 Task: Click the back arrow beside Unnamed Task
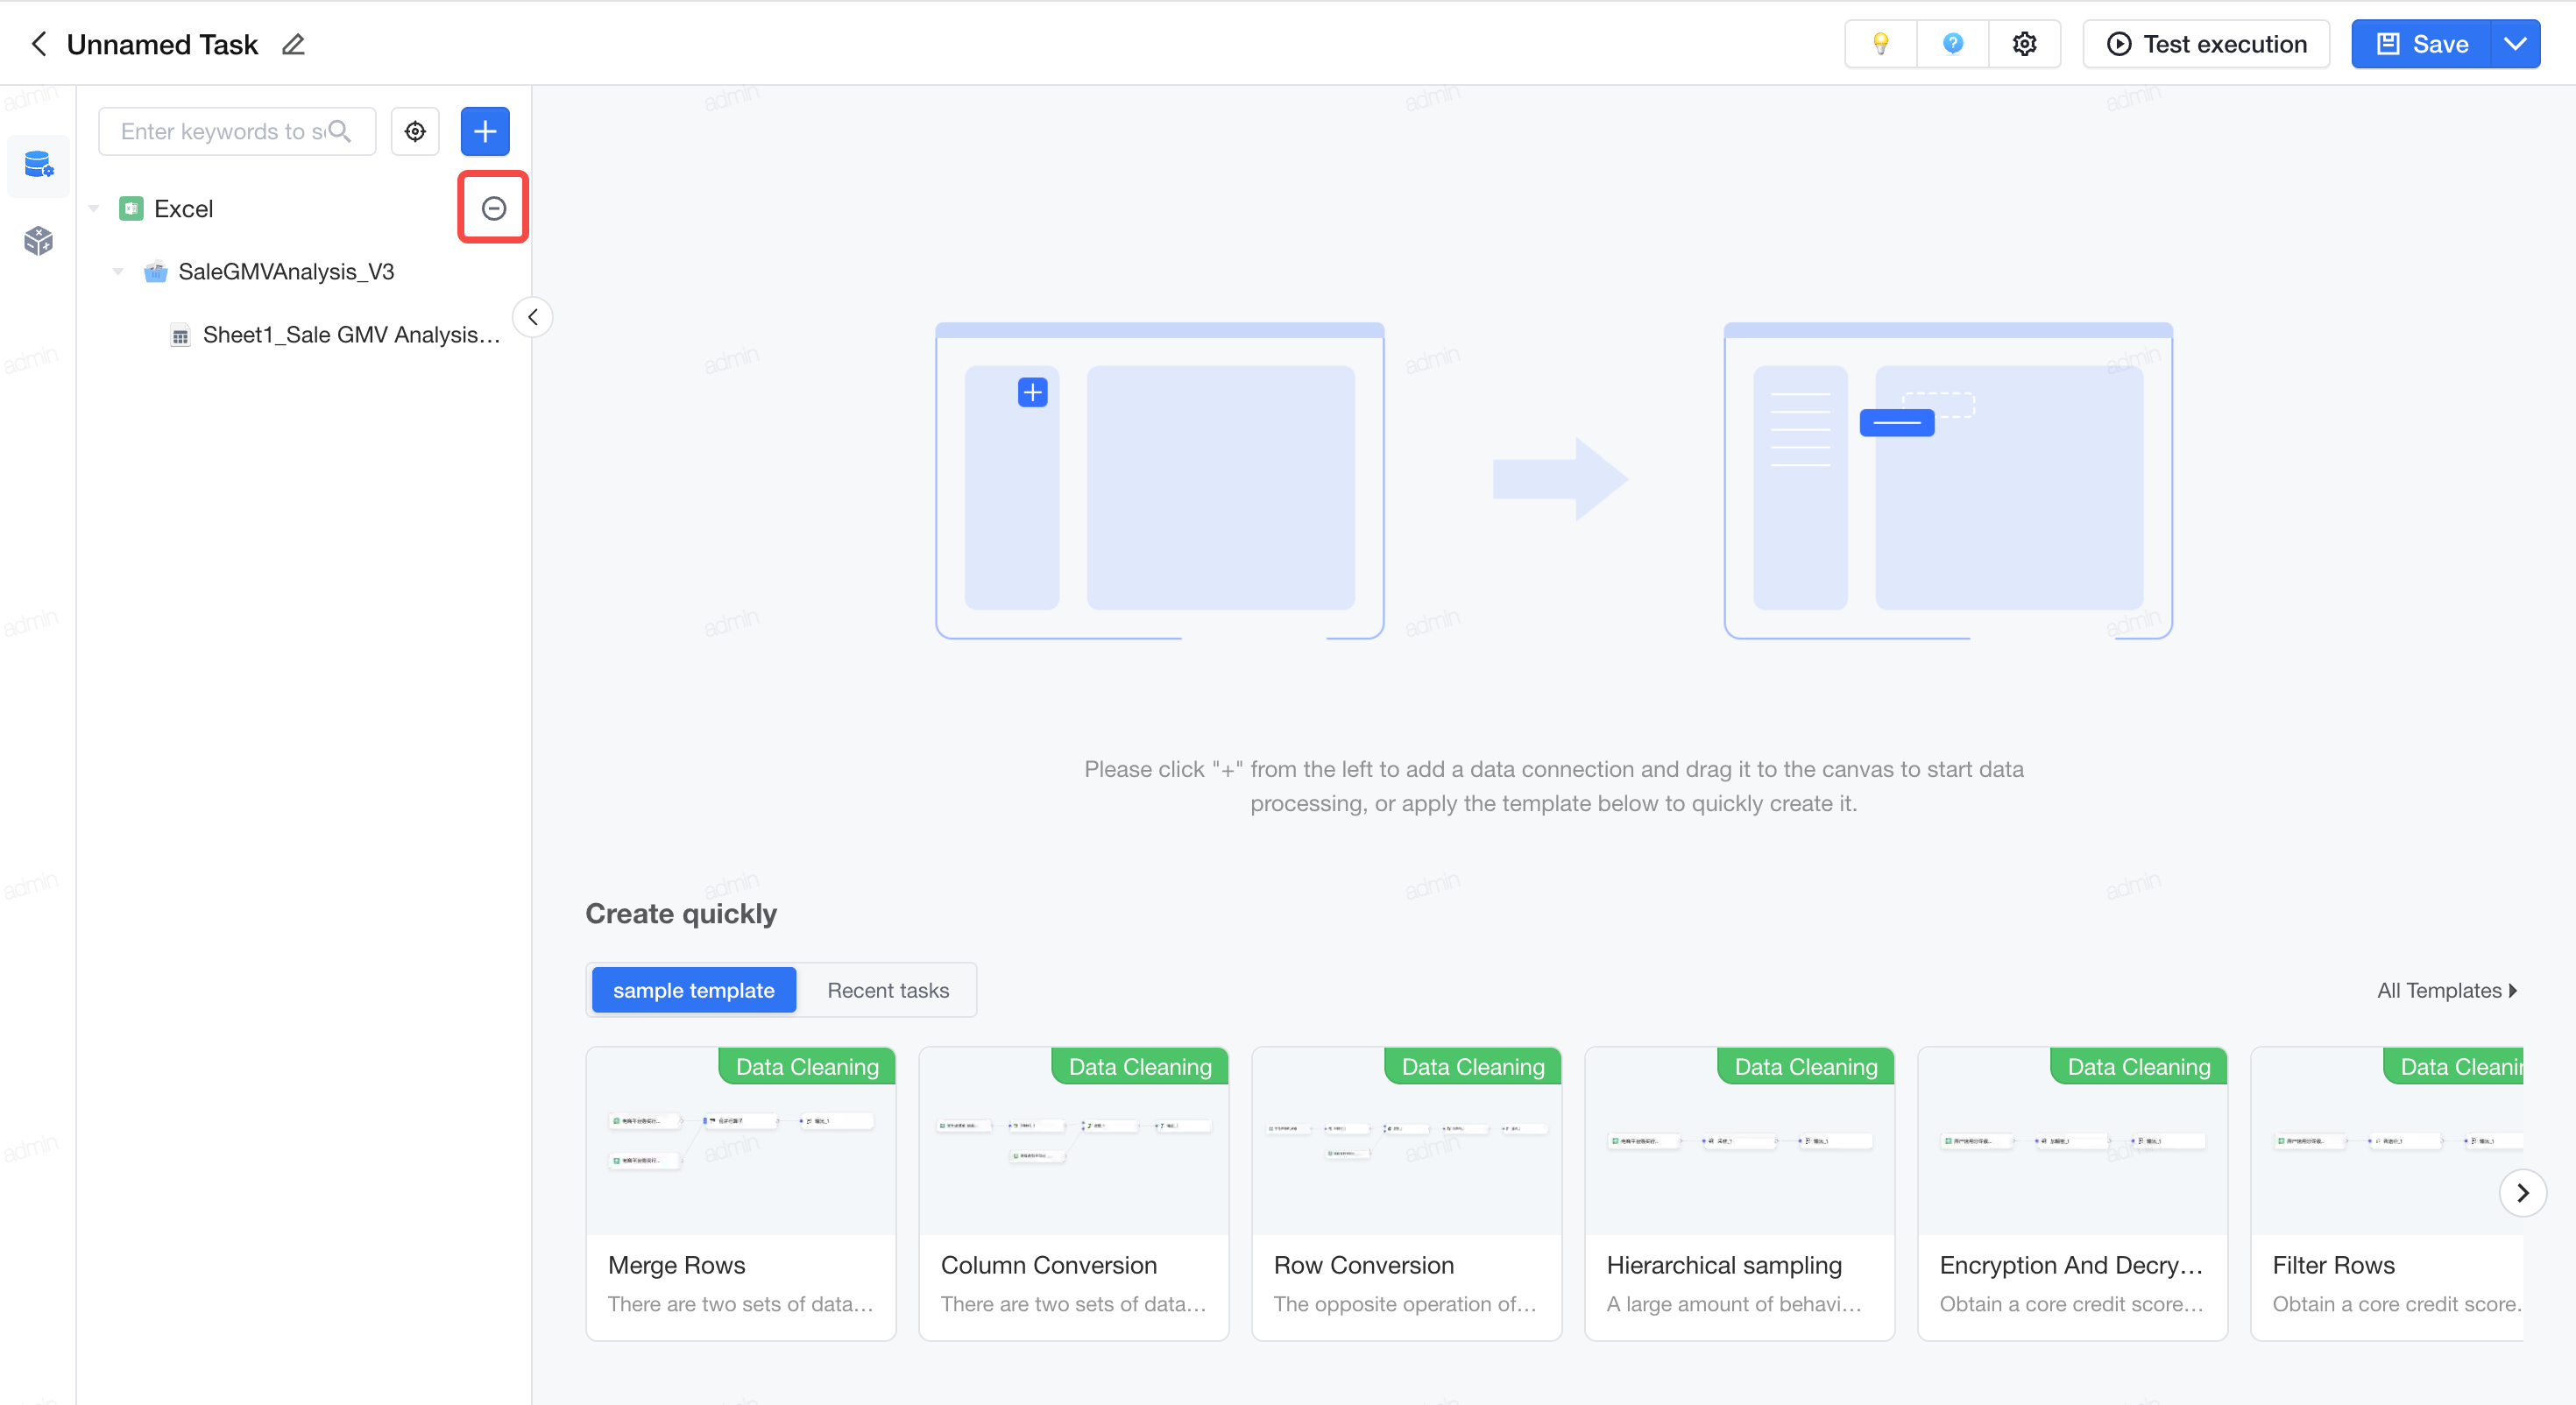38,44
